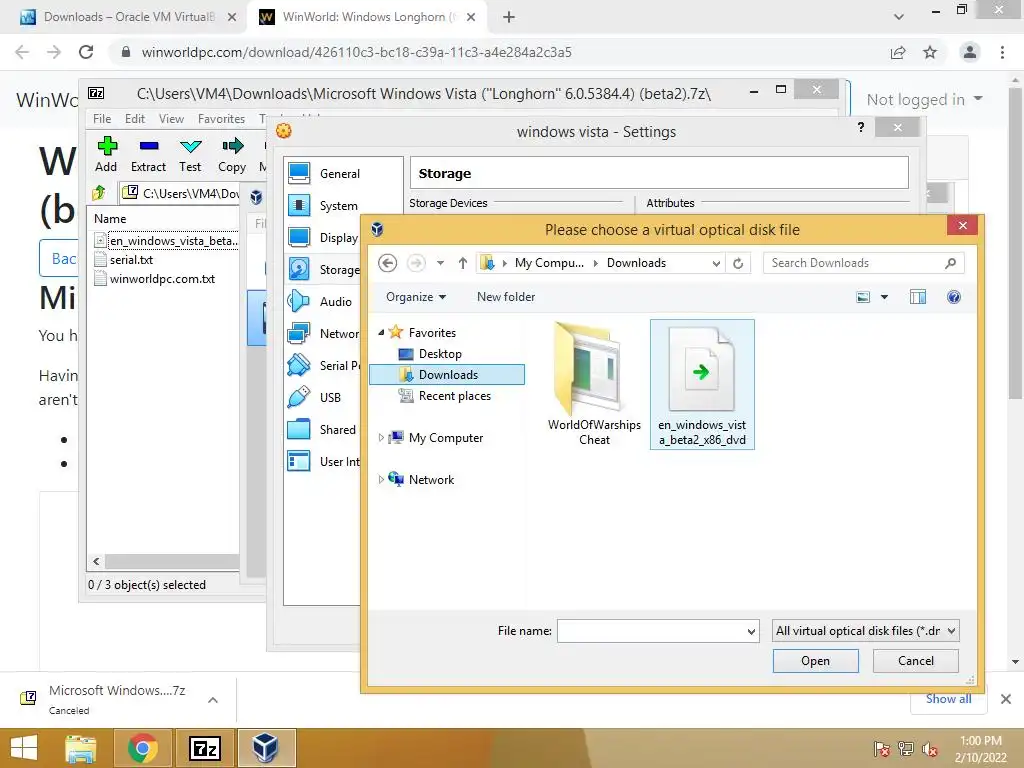
Task: Click Open button in file dialog
Action: (x=816, y=661)
